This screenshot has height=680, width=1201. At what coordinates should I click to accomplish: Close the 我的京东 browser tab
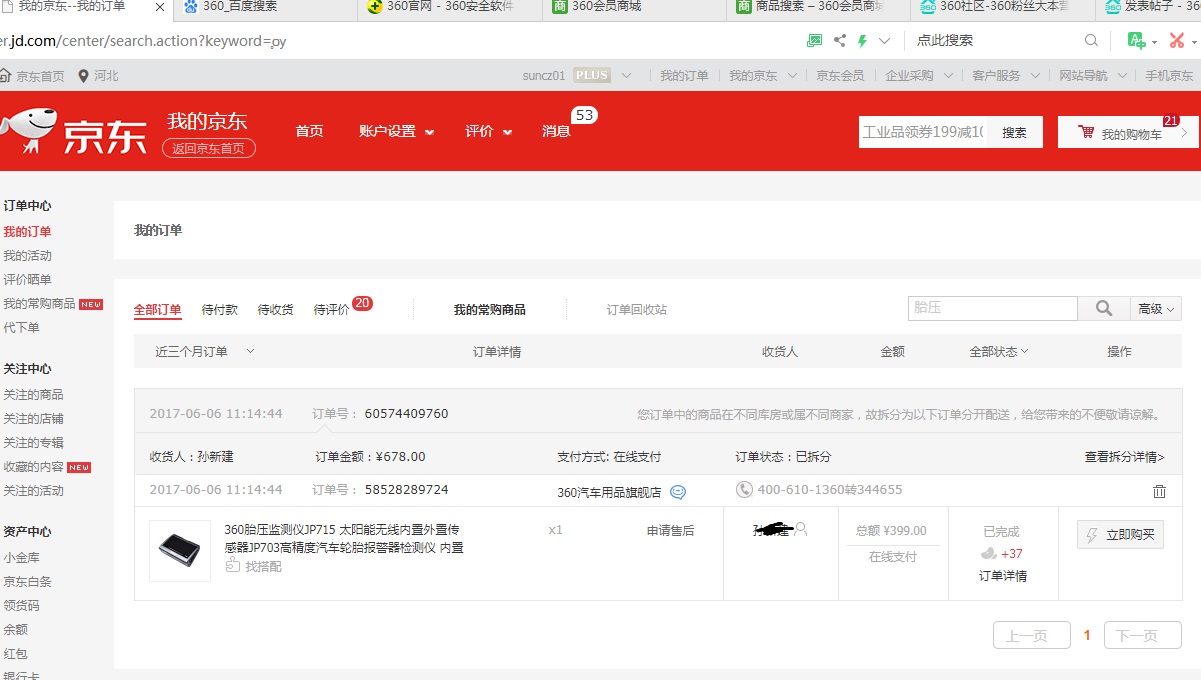click(x=160, y=7)
